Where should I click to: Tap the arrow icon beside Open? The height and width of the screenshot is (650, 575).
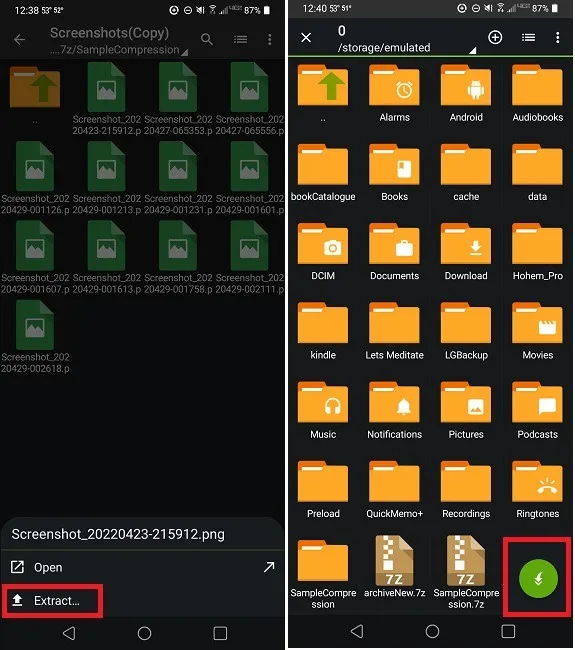pyautogui.click(x=269, y=567)
